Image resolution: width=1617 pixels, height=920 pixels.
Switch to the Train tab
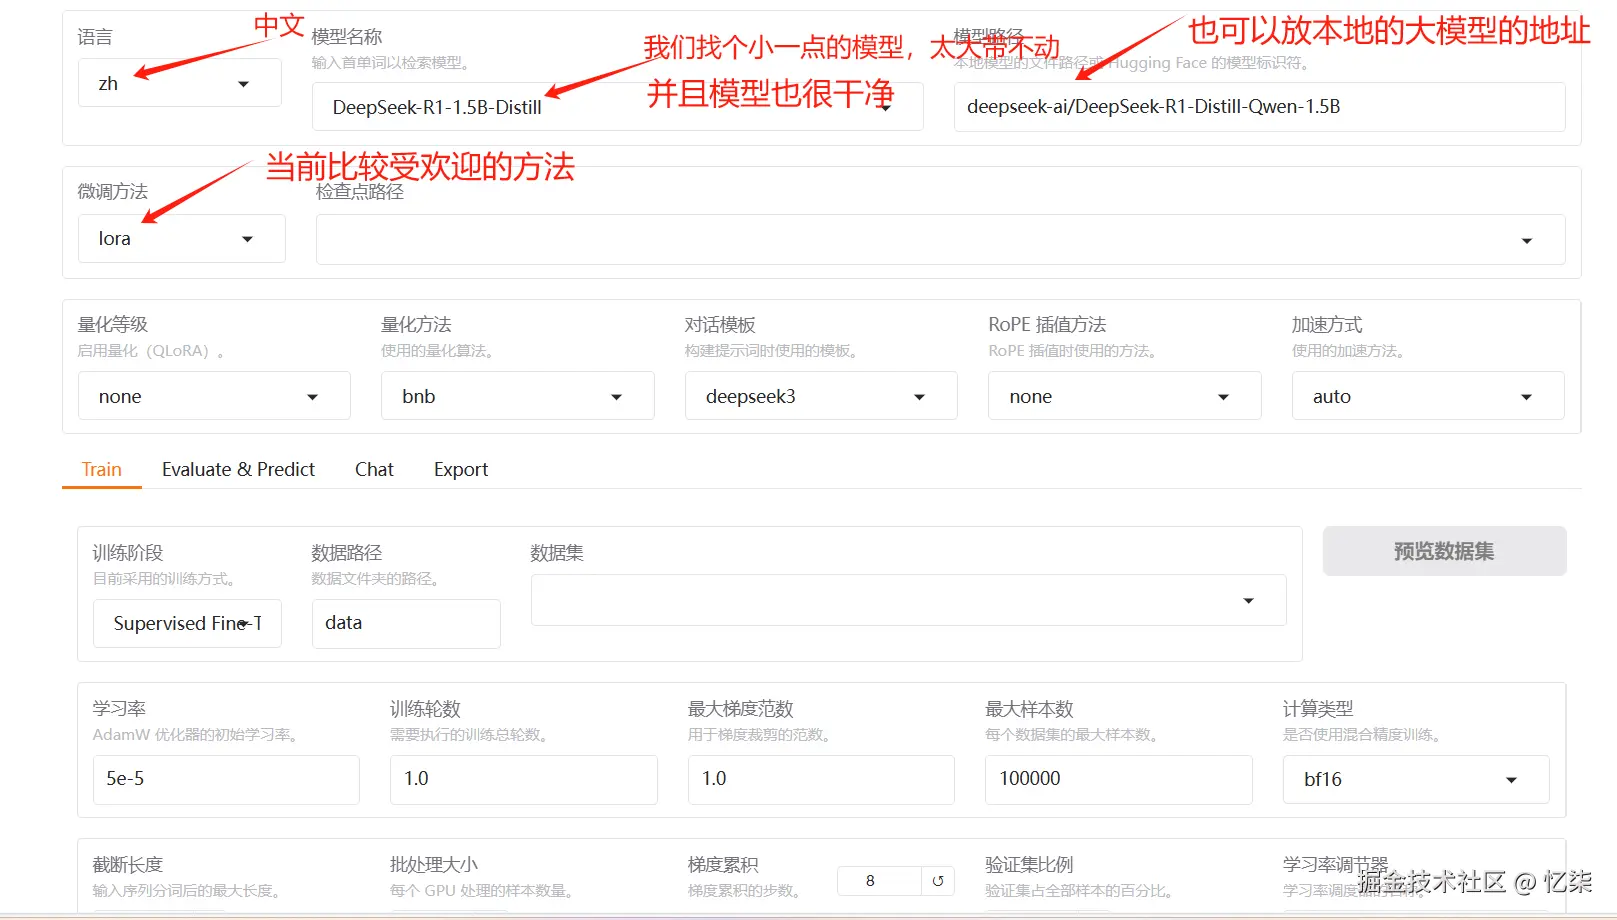point(102,469)
